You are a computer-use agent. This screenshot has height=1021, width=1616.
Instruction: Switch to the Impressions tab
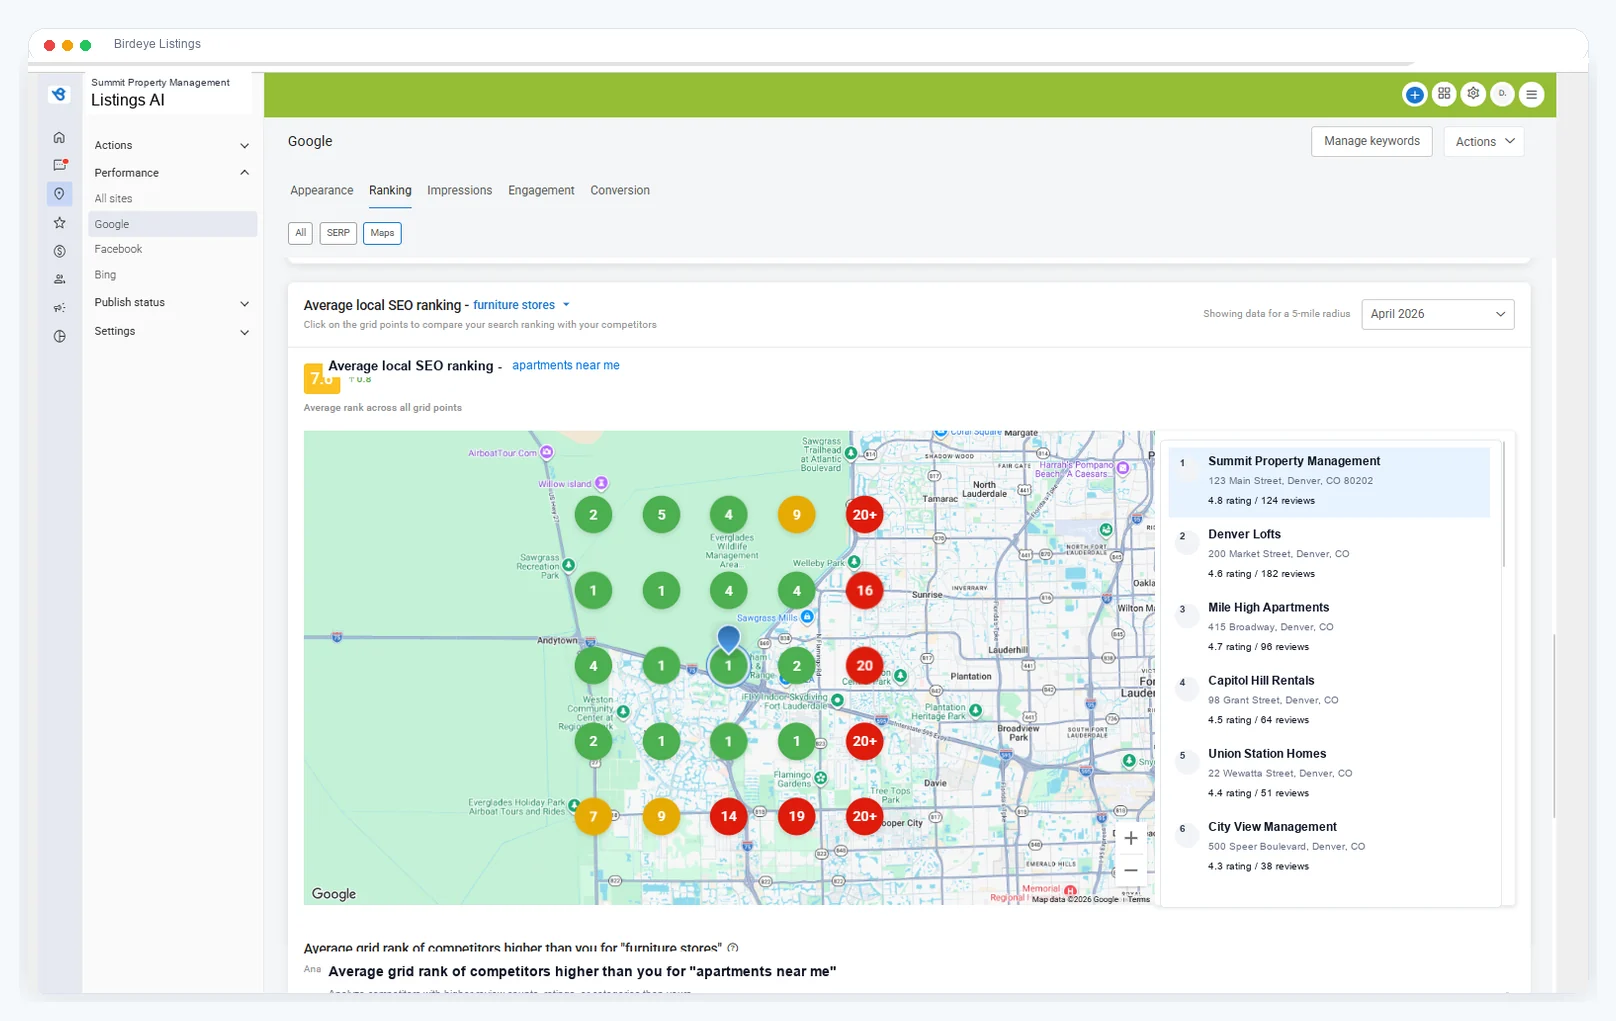coord(460,190)
